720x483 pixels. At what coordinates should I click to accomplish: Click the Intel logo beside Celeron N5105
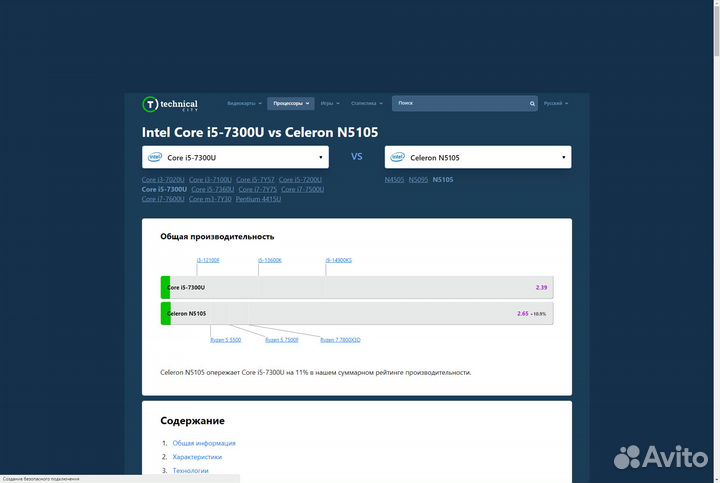click(397, 157)
